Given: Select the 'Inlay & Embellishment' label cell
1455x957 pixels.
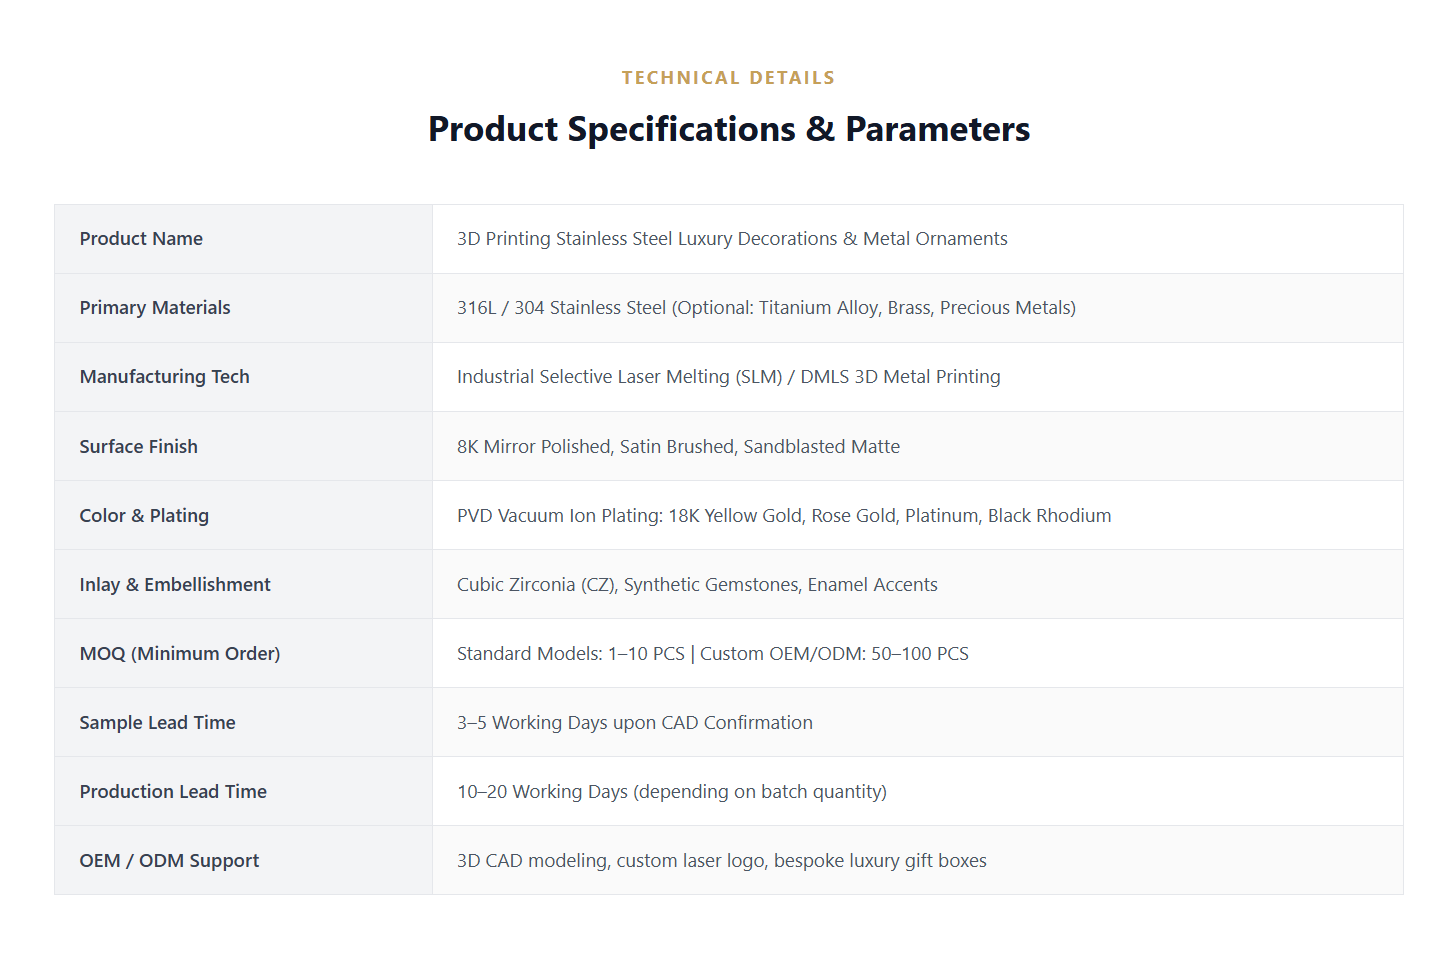Looking at the screenshot, I should click(x=243, y=584).
